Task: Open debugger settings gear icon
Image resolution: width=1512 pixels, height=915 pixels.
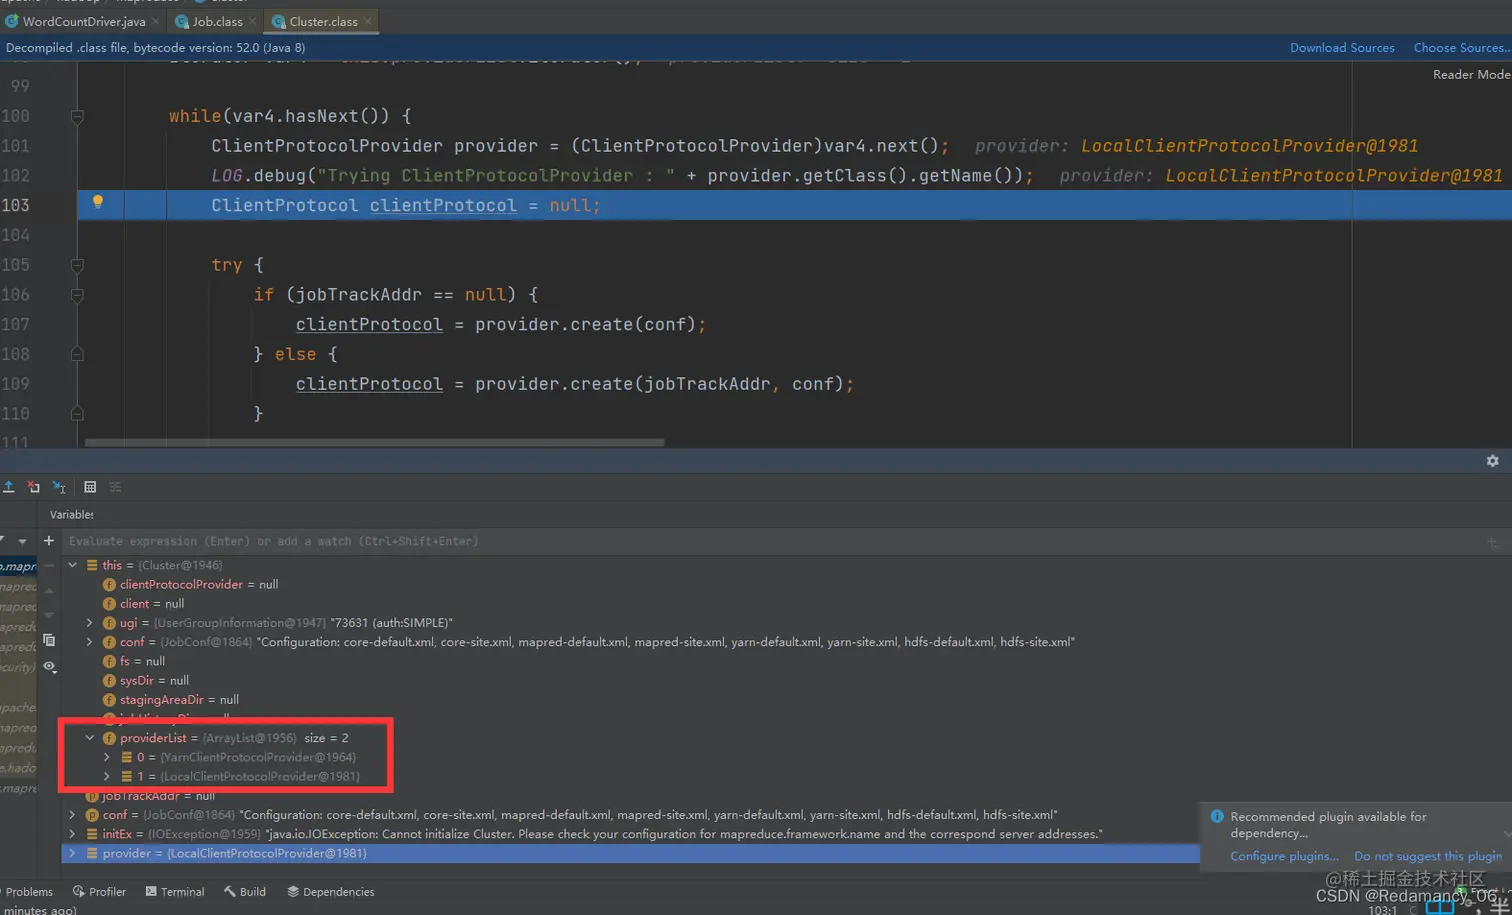Action: [x=1492, y=461]
